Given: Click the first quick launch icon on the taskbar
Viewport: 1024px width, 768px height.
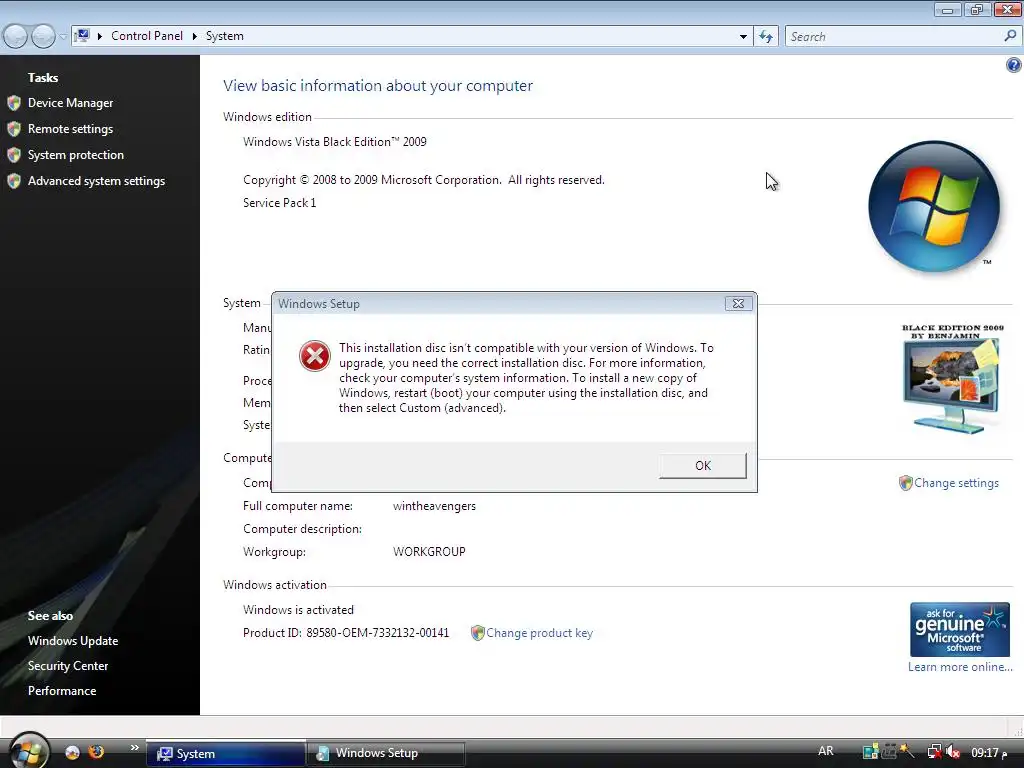Looking at the screenshot, I should 72,753.
